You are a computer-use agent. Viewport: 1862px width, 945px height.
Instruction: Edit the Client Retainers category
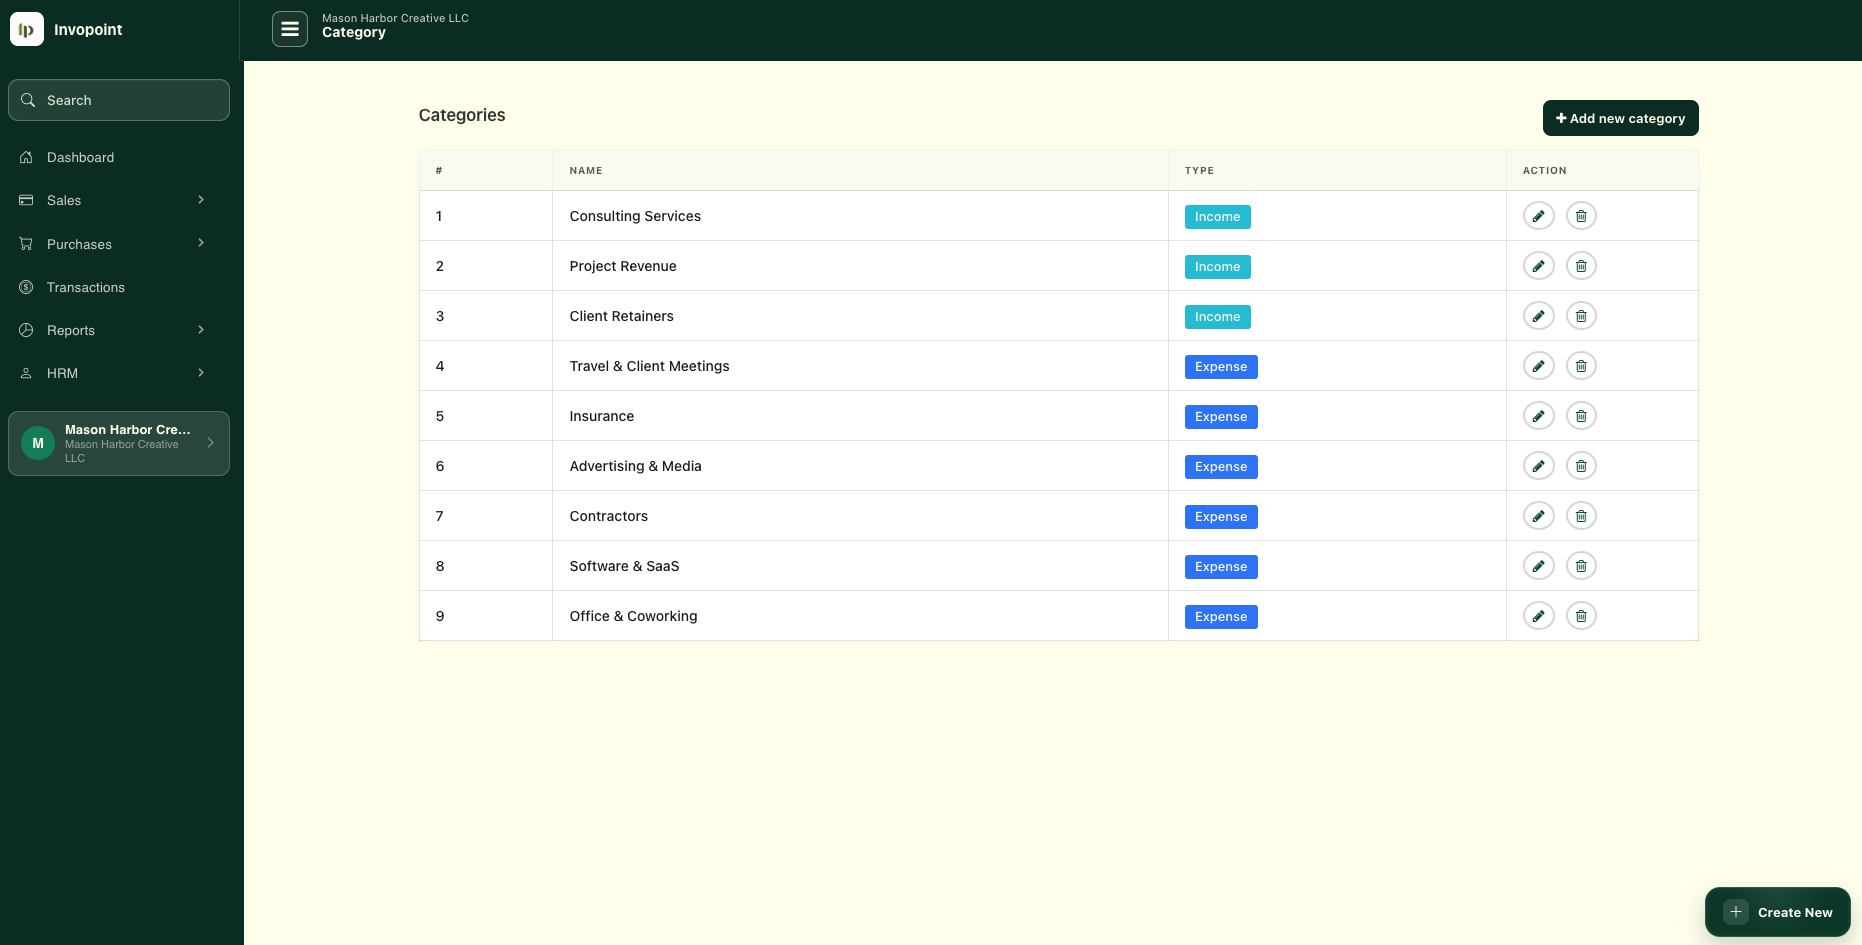1538,316
